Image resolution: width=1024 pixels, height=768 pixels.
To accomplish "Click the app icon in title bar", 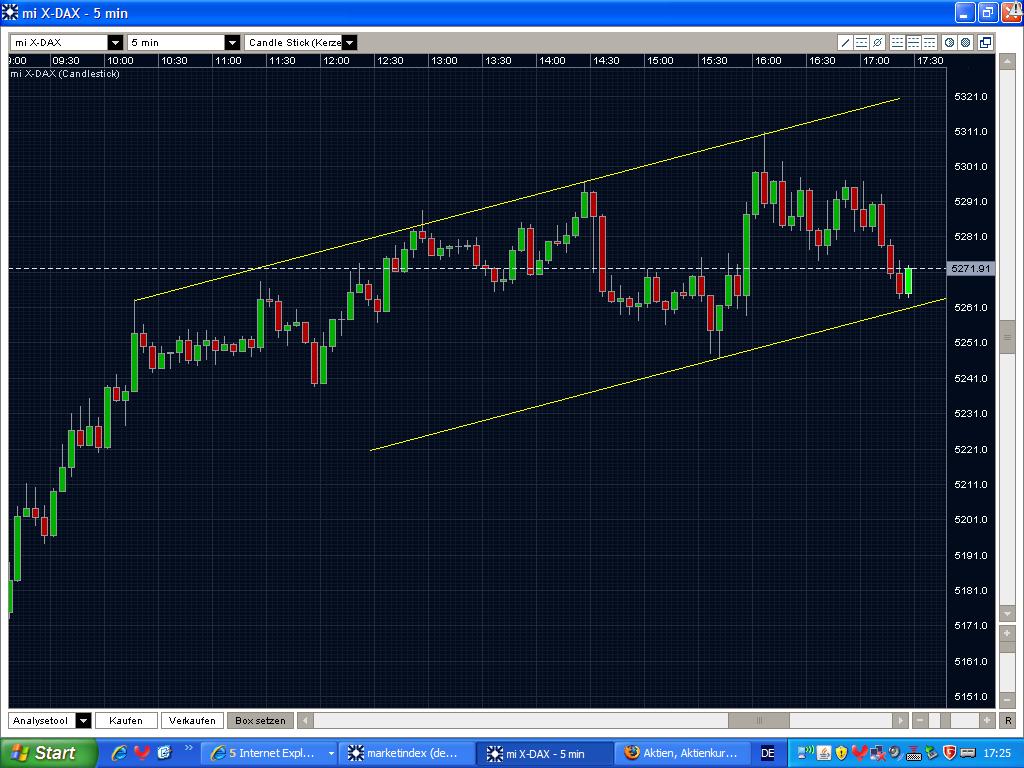I will 10,12.
